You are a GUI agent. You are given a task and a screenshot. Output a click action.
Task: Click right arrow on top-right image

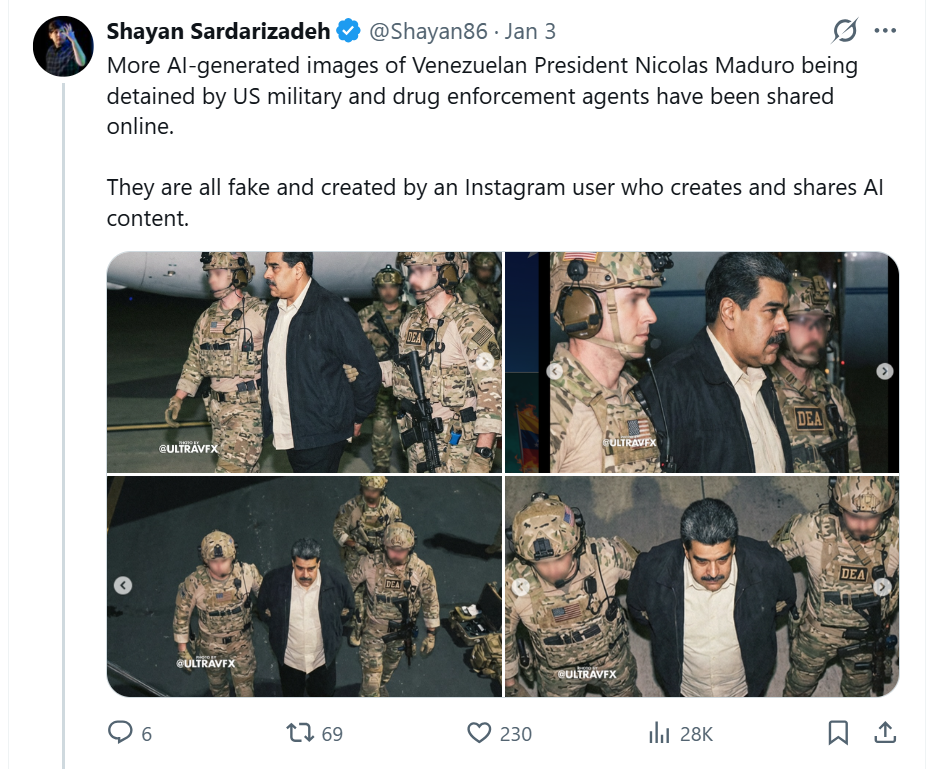(884, 371)
